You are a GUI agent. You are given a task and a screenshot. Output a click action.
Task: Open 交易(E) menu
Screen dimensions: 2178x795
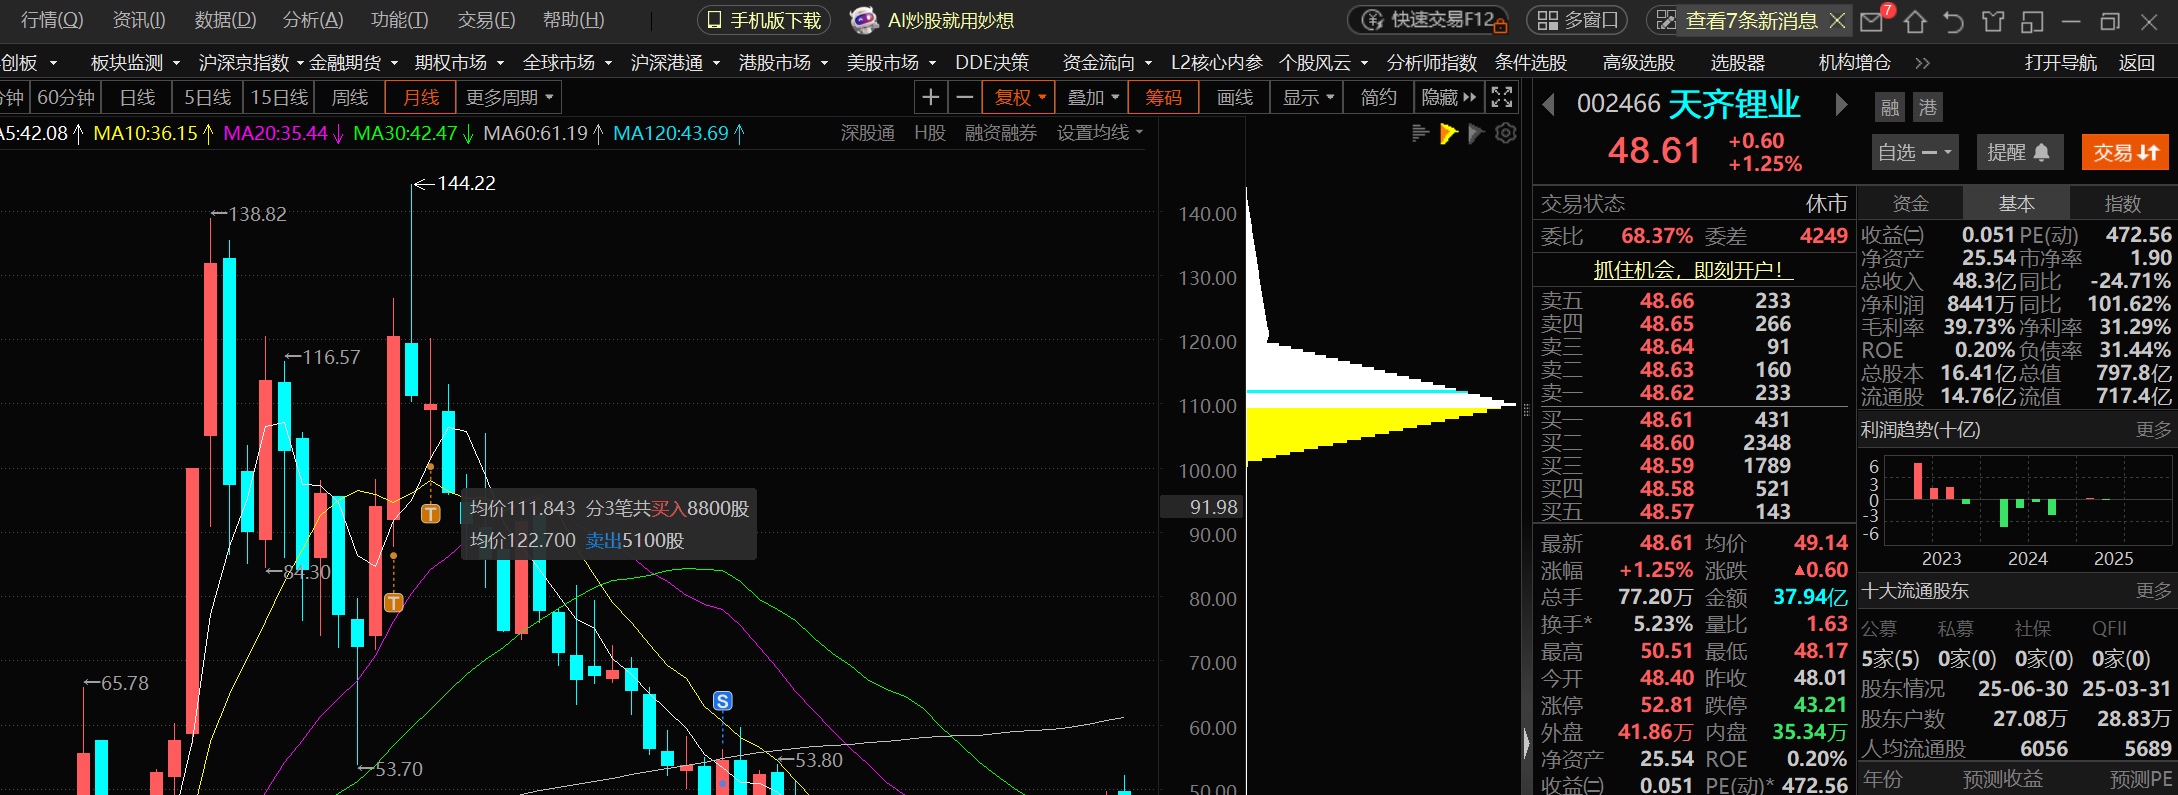click(486, 20)
